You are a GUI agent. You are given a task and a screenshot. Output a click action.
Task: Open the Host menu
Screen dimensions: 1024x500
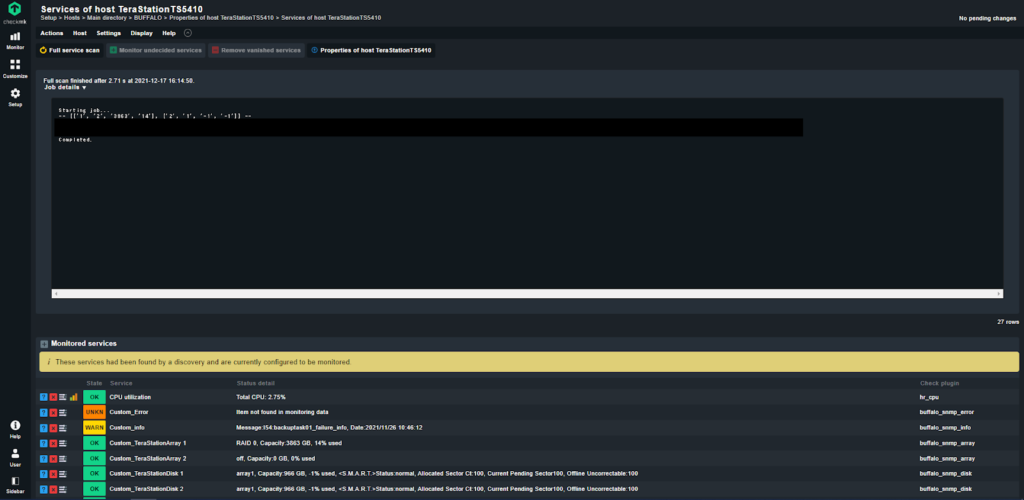click(80, 33)
